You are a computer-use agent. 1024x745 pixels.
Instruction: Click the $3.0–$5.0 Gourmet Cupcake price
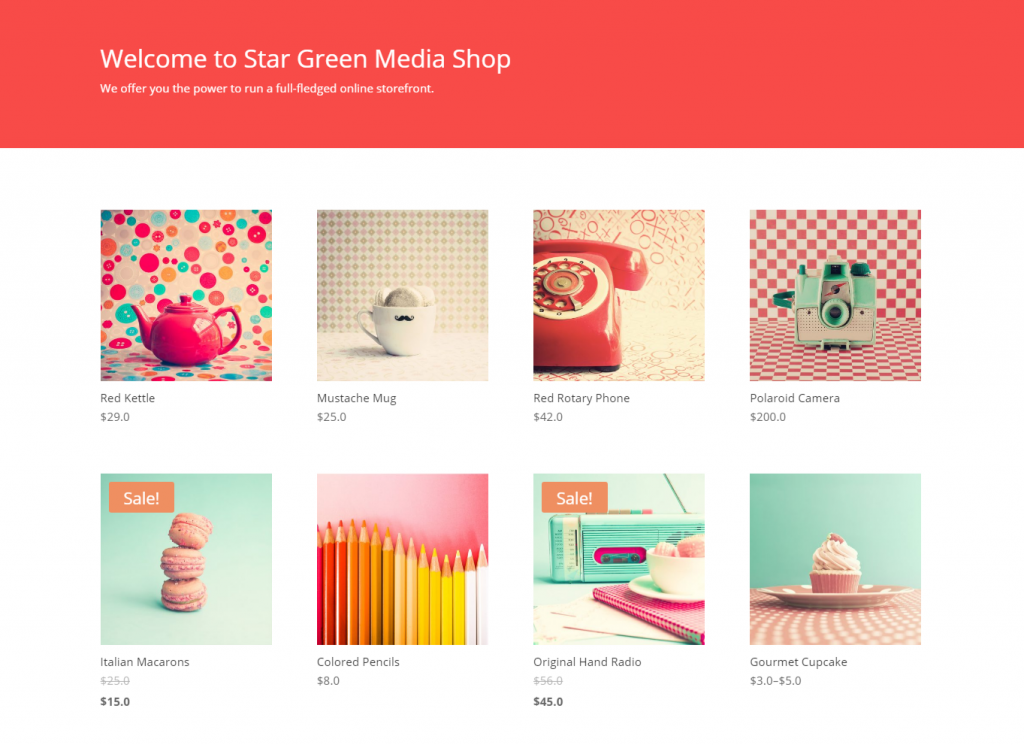(x=775, y=680)
